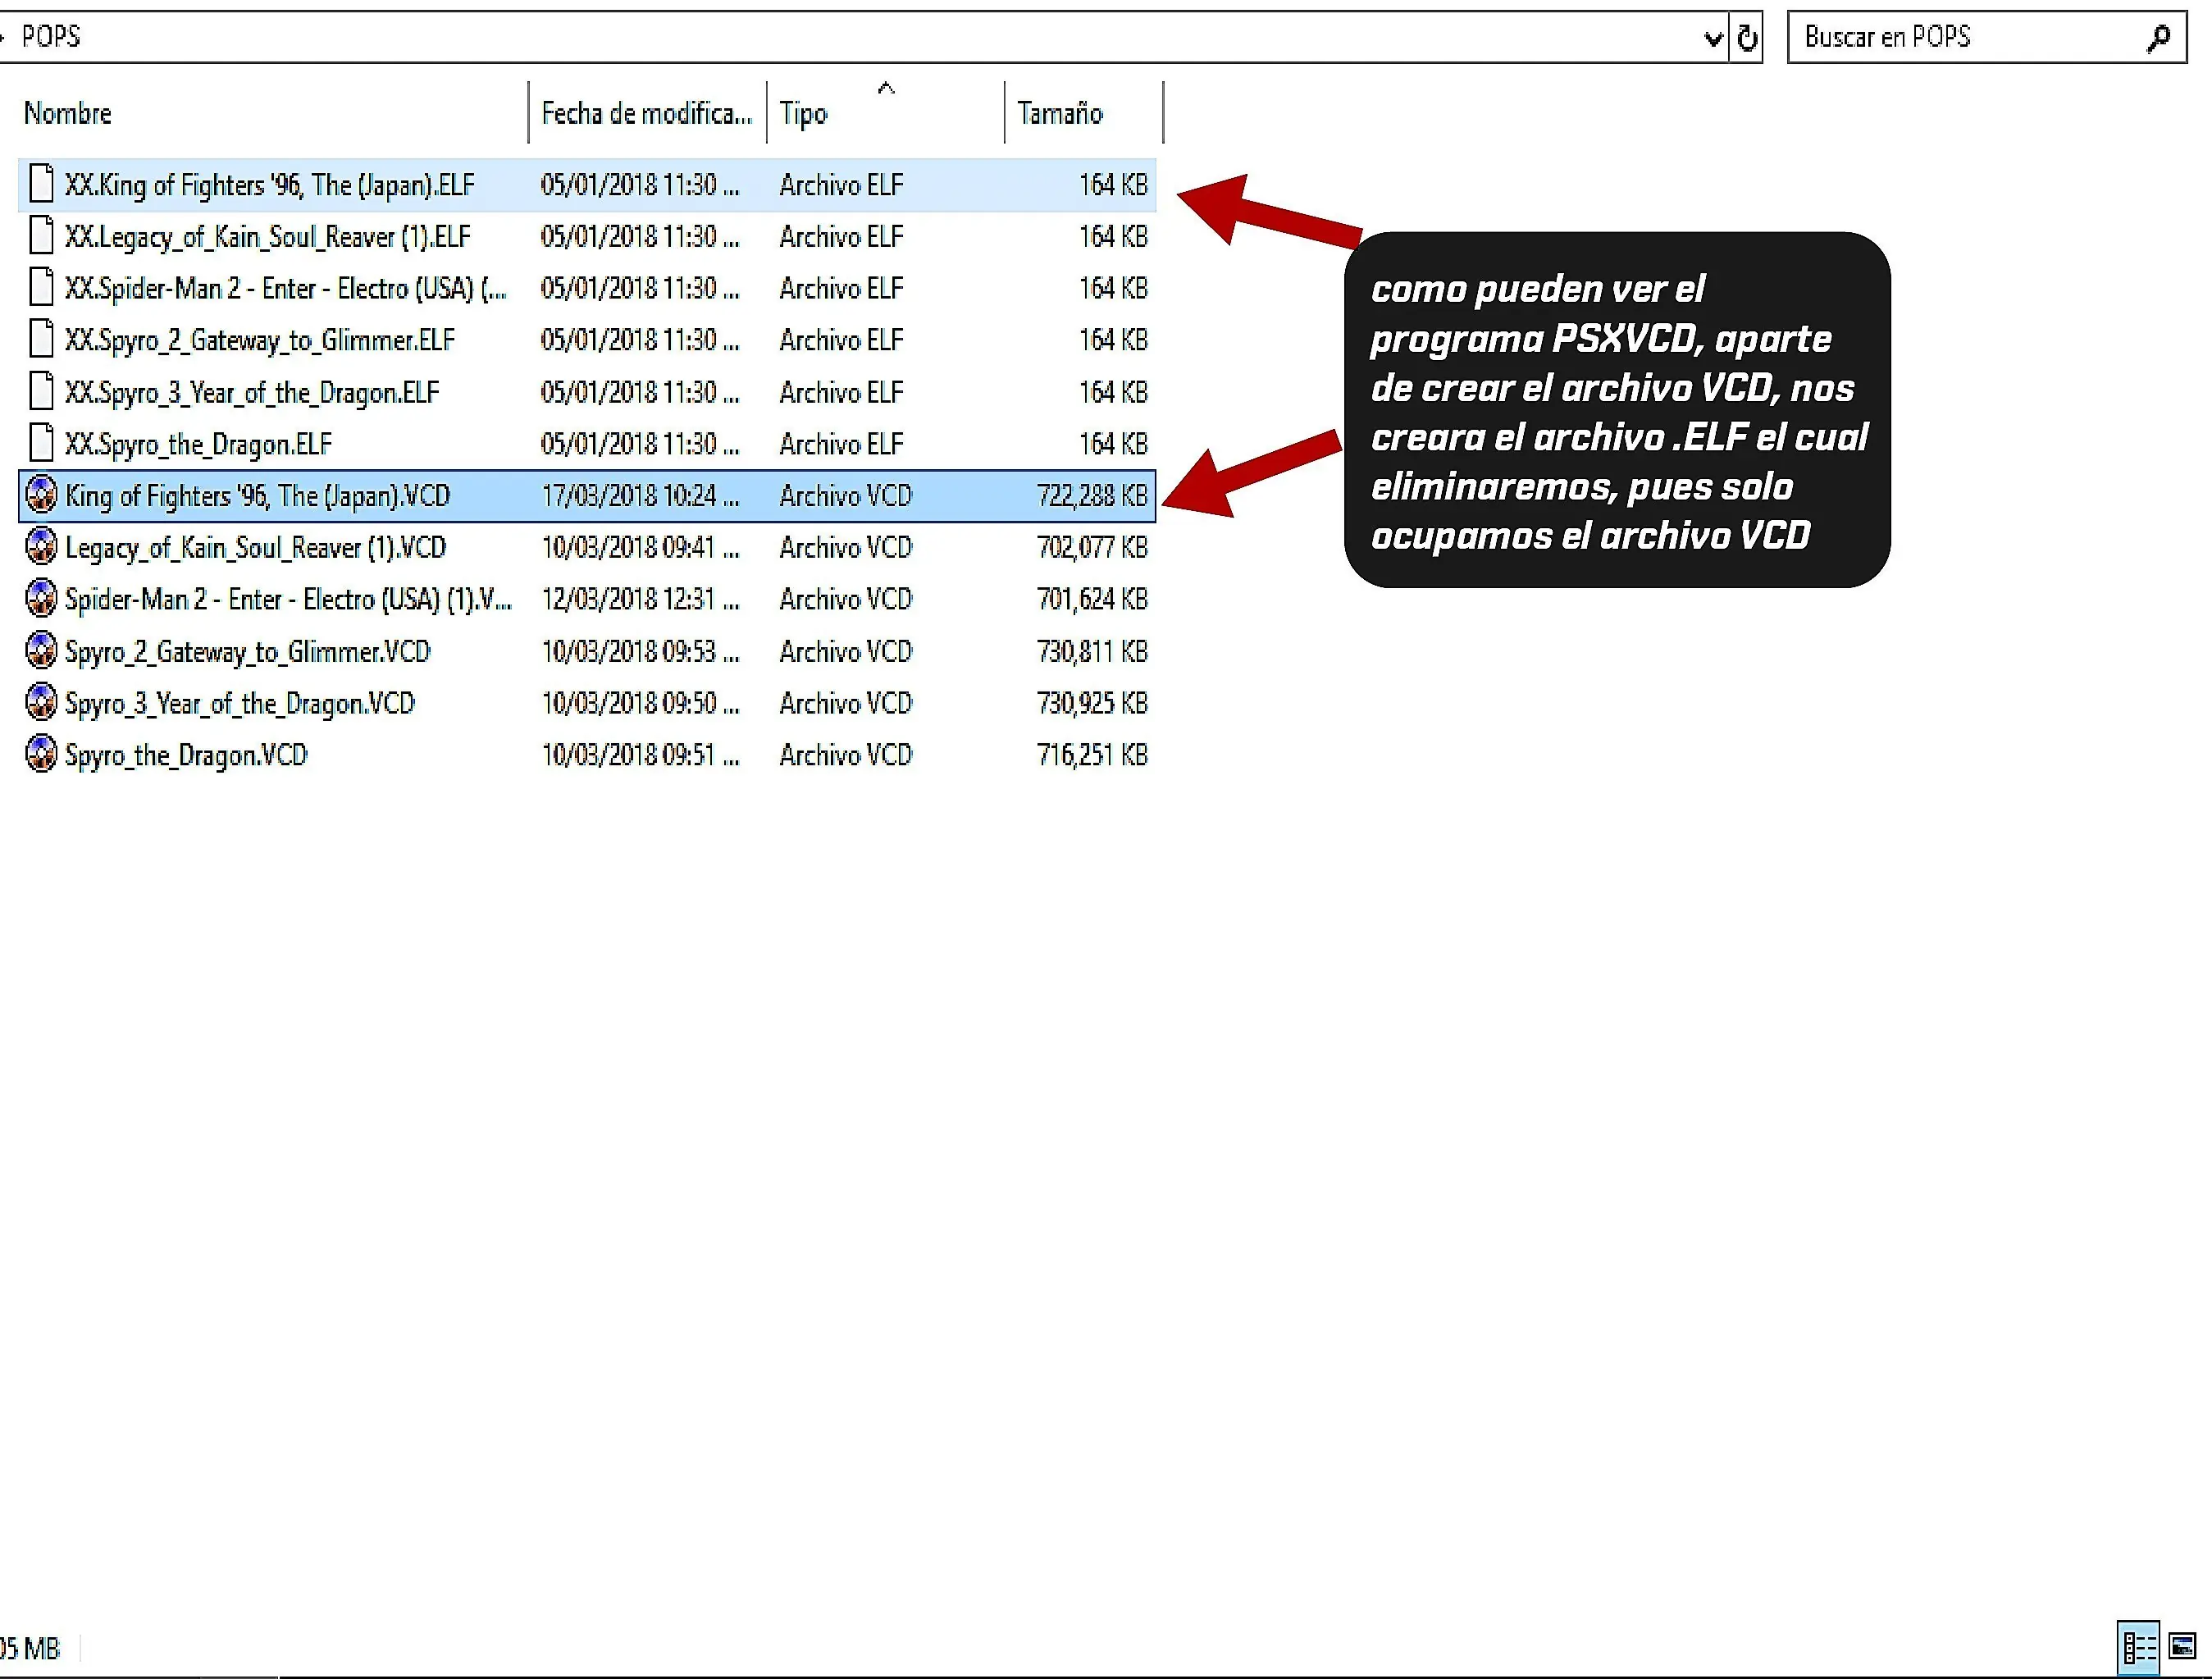Click the disc icon of Spider-Man 2 VCD file

[41, 599]
